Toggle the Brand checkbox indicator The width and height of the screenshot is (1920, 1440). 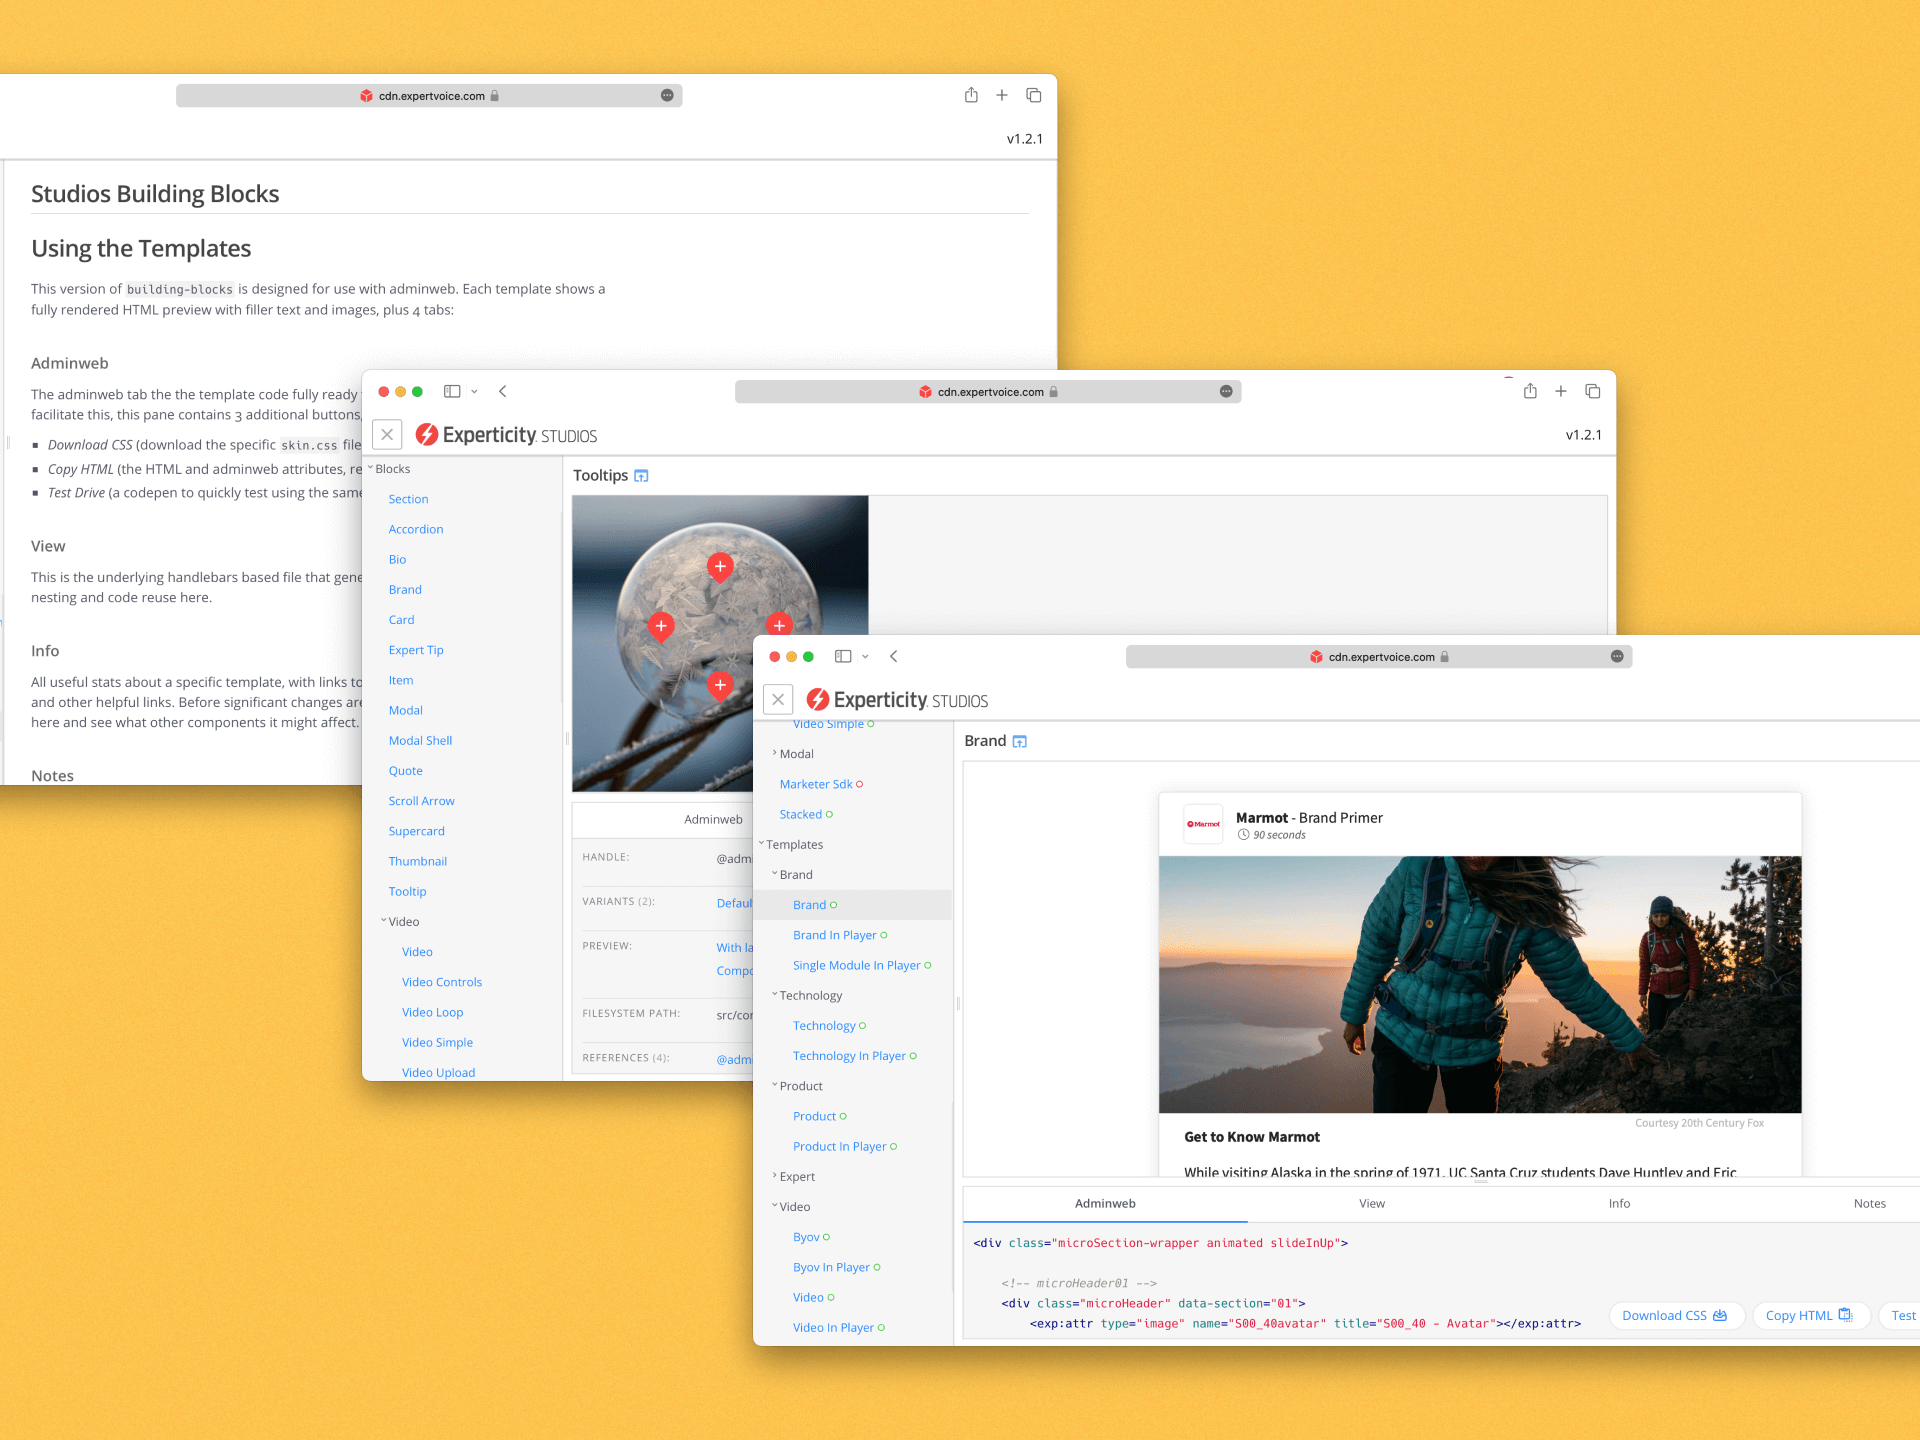pyautogui.click(x=833, y=906)
